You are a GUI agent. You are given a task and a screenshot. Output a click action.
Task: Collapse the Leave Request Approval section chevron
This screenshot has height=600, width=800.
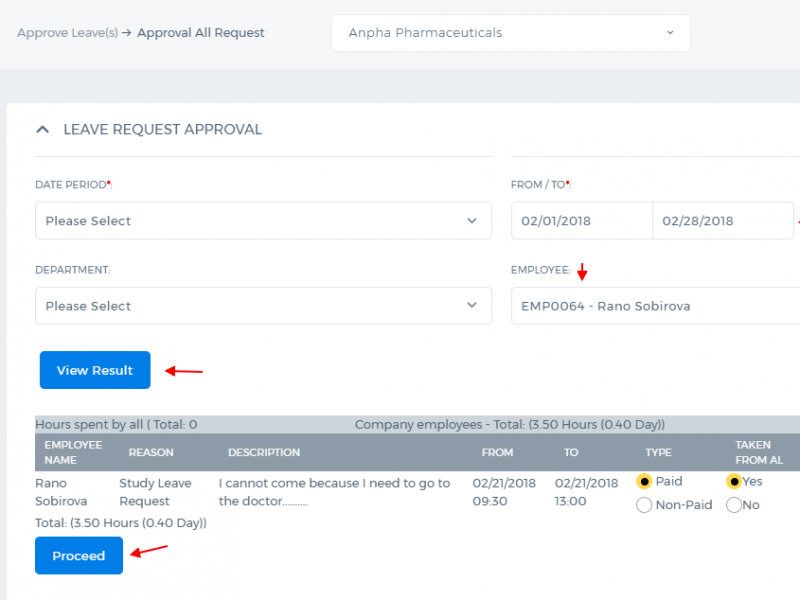pos(43,130)
